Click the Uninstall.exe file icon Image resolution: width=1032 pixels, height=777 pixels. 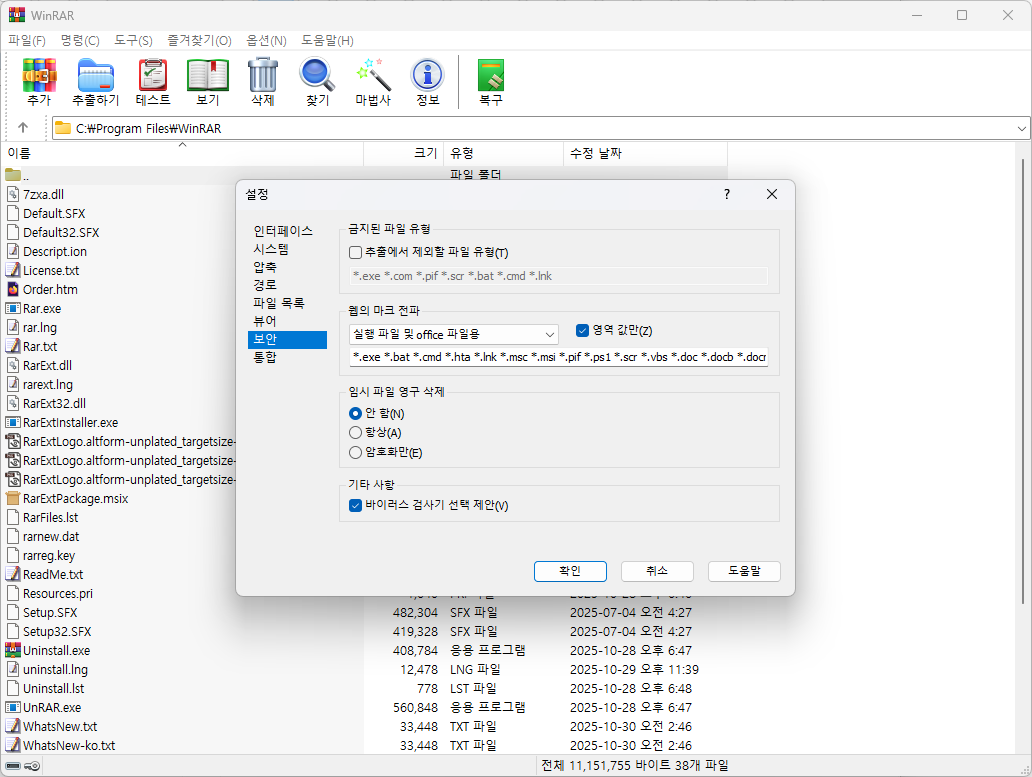coord(13,651)
